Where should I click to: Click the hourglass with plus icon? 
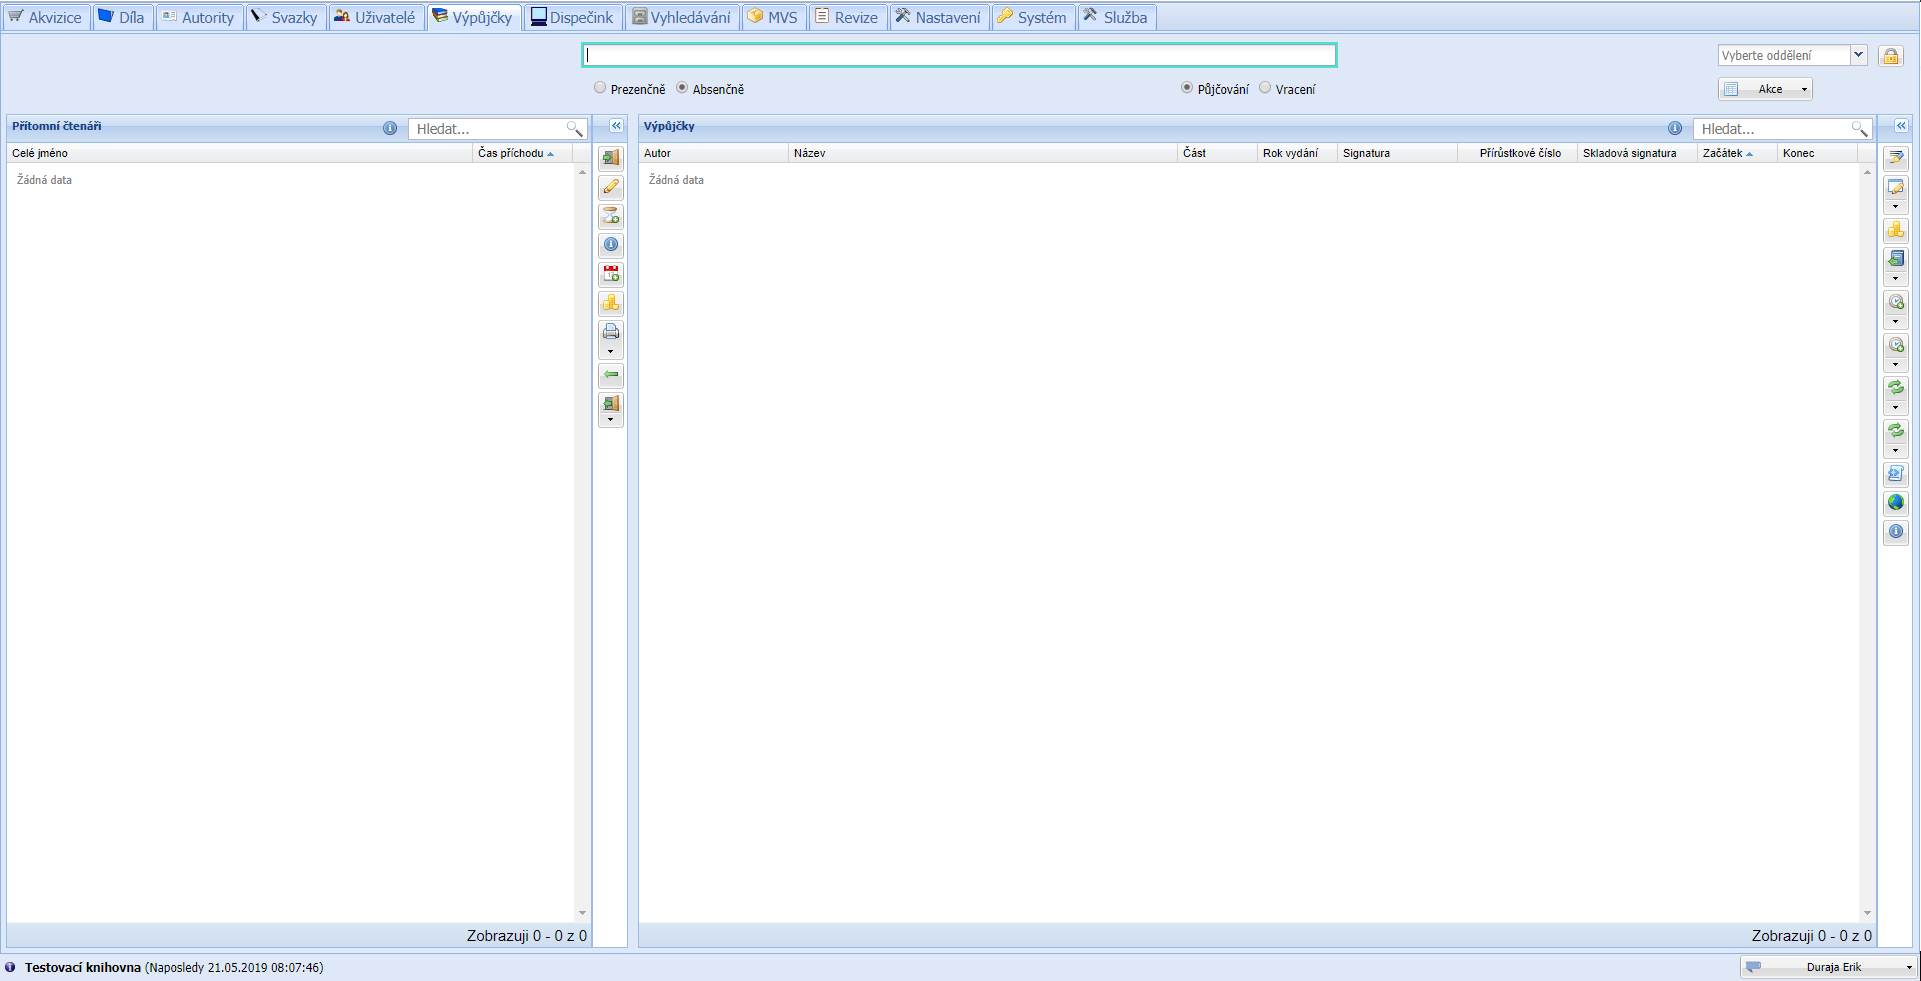pos(611,216)
